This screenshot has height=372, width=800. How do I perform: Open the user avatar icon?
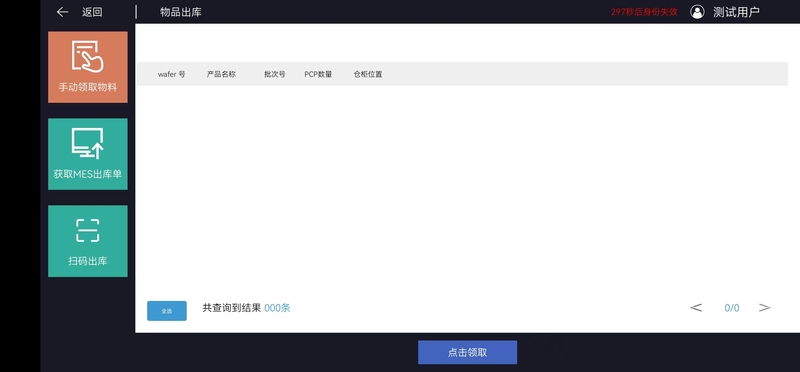pos(697,12)
